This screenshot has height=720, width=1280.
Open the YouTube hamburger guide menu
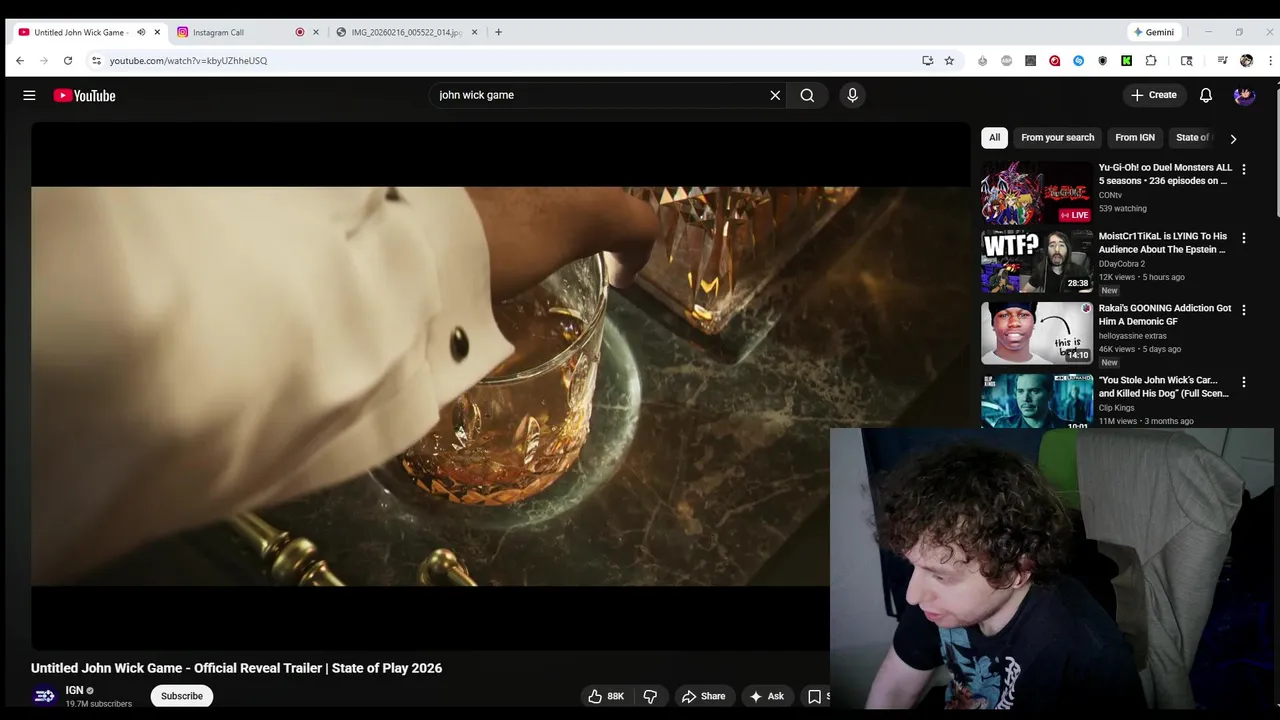29,95
